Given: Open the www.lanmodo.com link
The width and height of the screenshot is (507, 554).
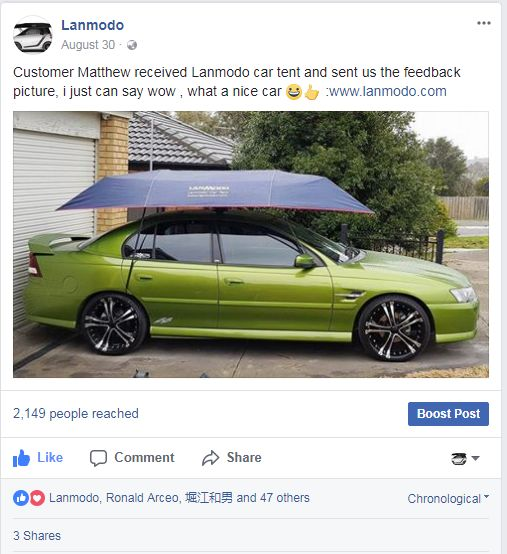Looking at the screenshot, I should tap(387, 92).
